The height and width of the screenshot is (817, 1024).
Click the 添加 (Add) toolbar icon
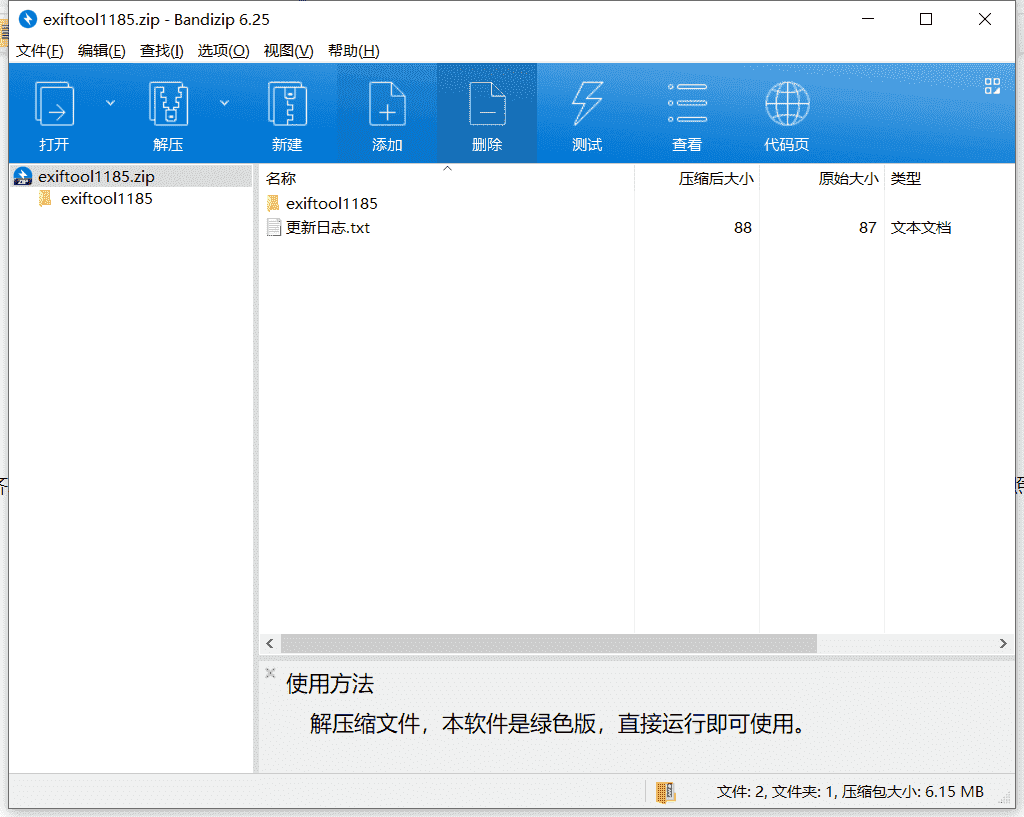(x=387, y=103)
